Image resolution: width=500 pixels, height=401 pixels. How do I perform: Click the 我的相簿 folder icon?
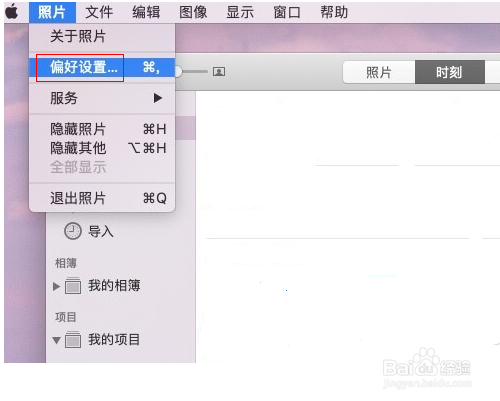click(73, 286)
